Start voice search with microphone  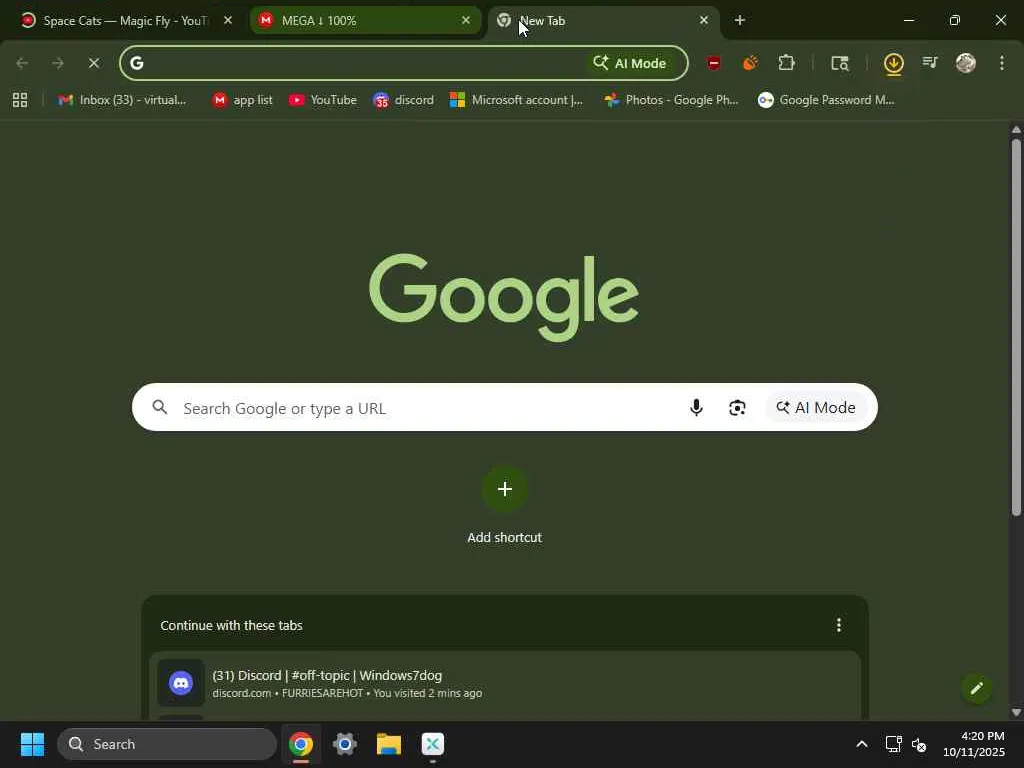pos(696,408)
